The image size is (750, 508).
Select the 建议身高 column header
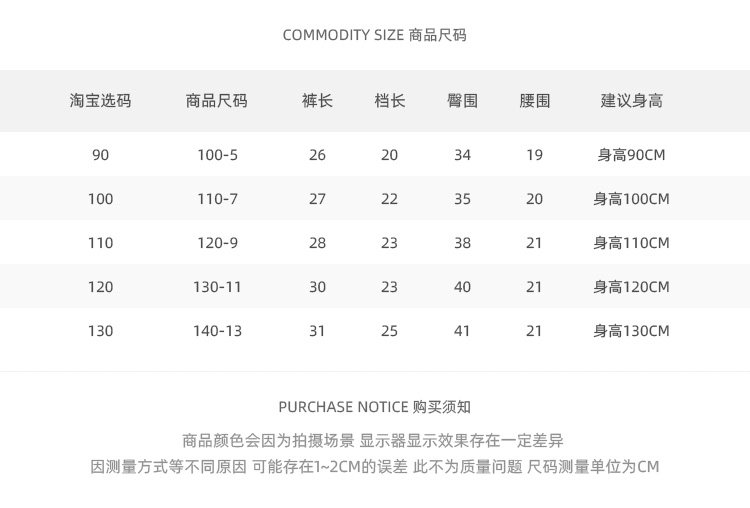pos(631,101)
